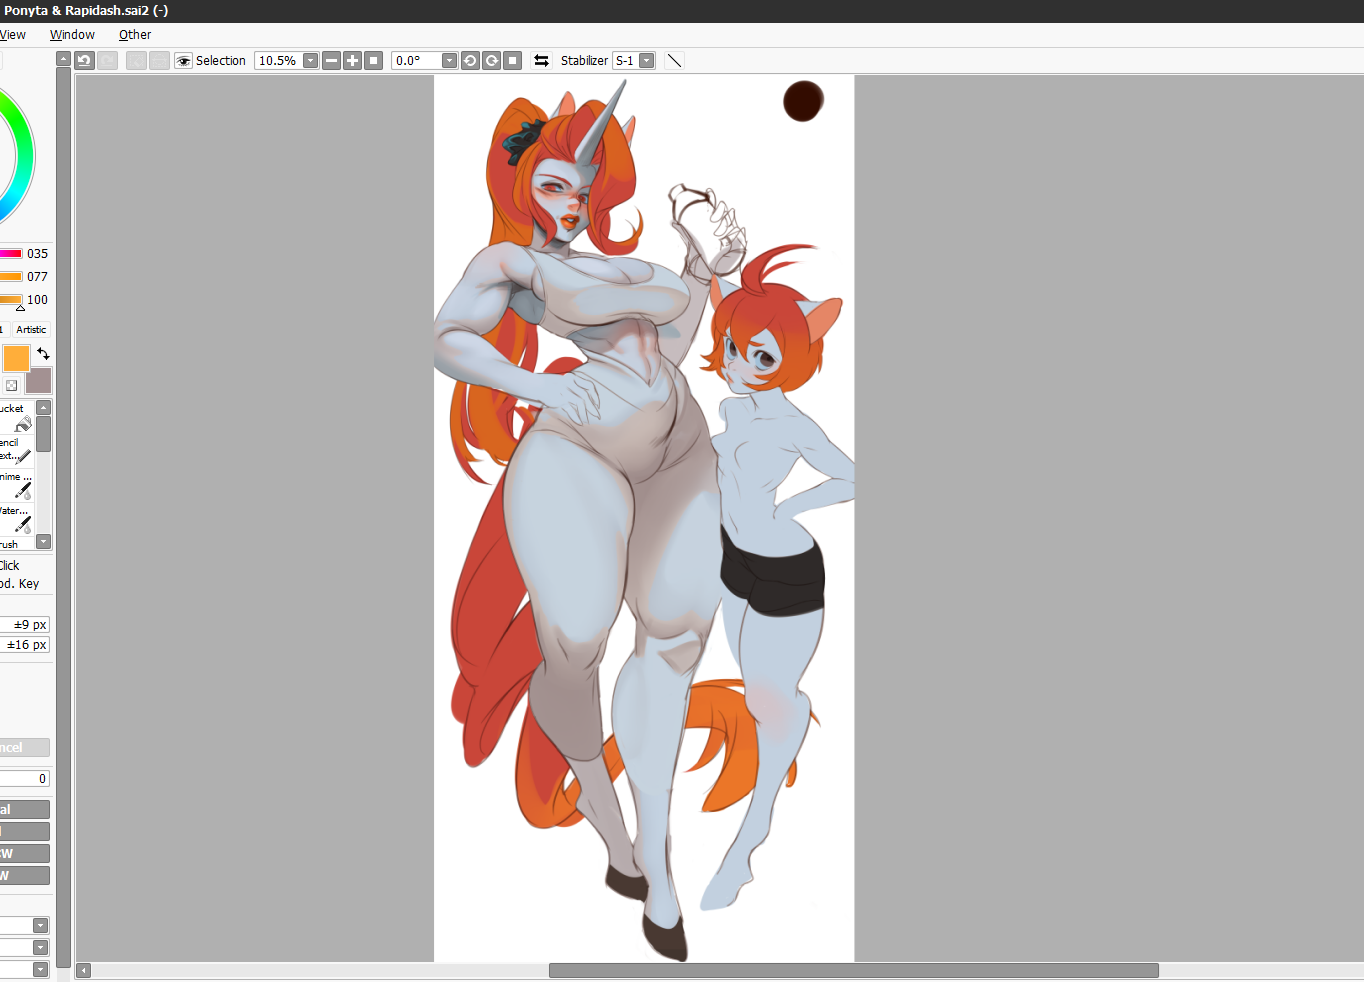Image resolution: width=1364 pixels, height=982 pixels.
Task: Click the tool list scrollbar thumb
Action: 44,435
